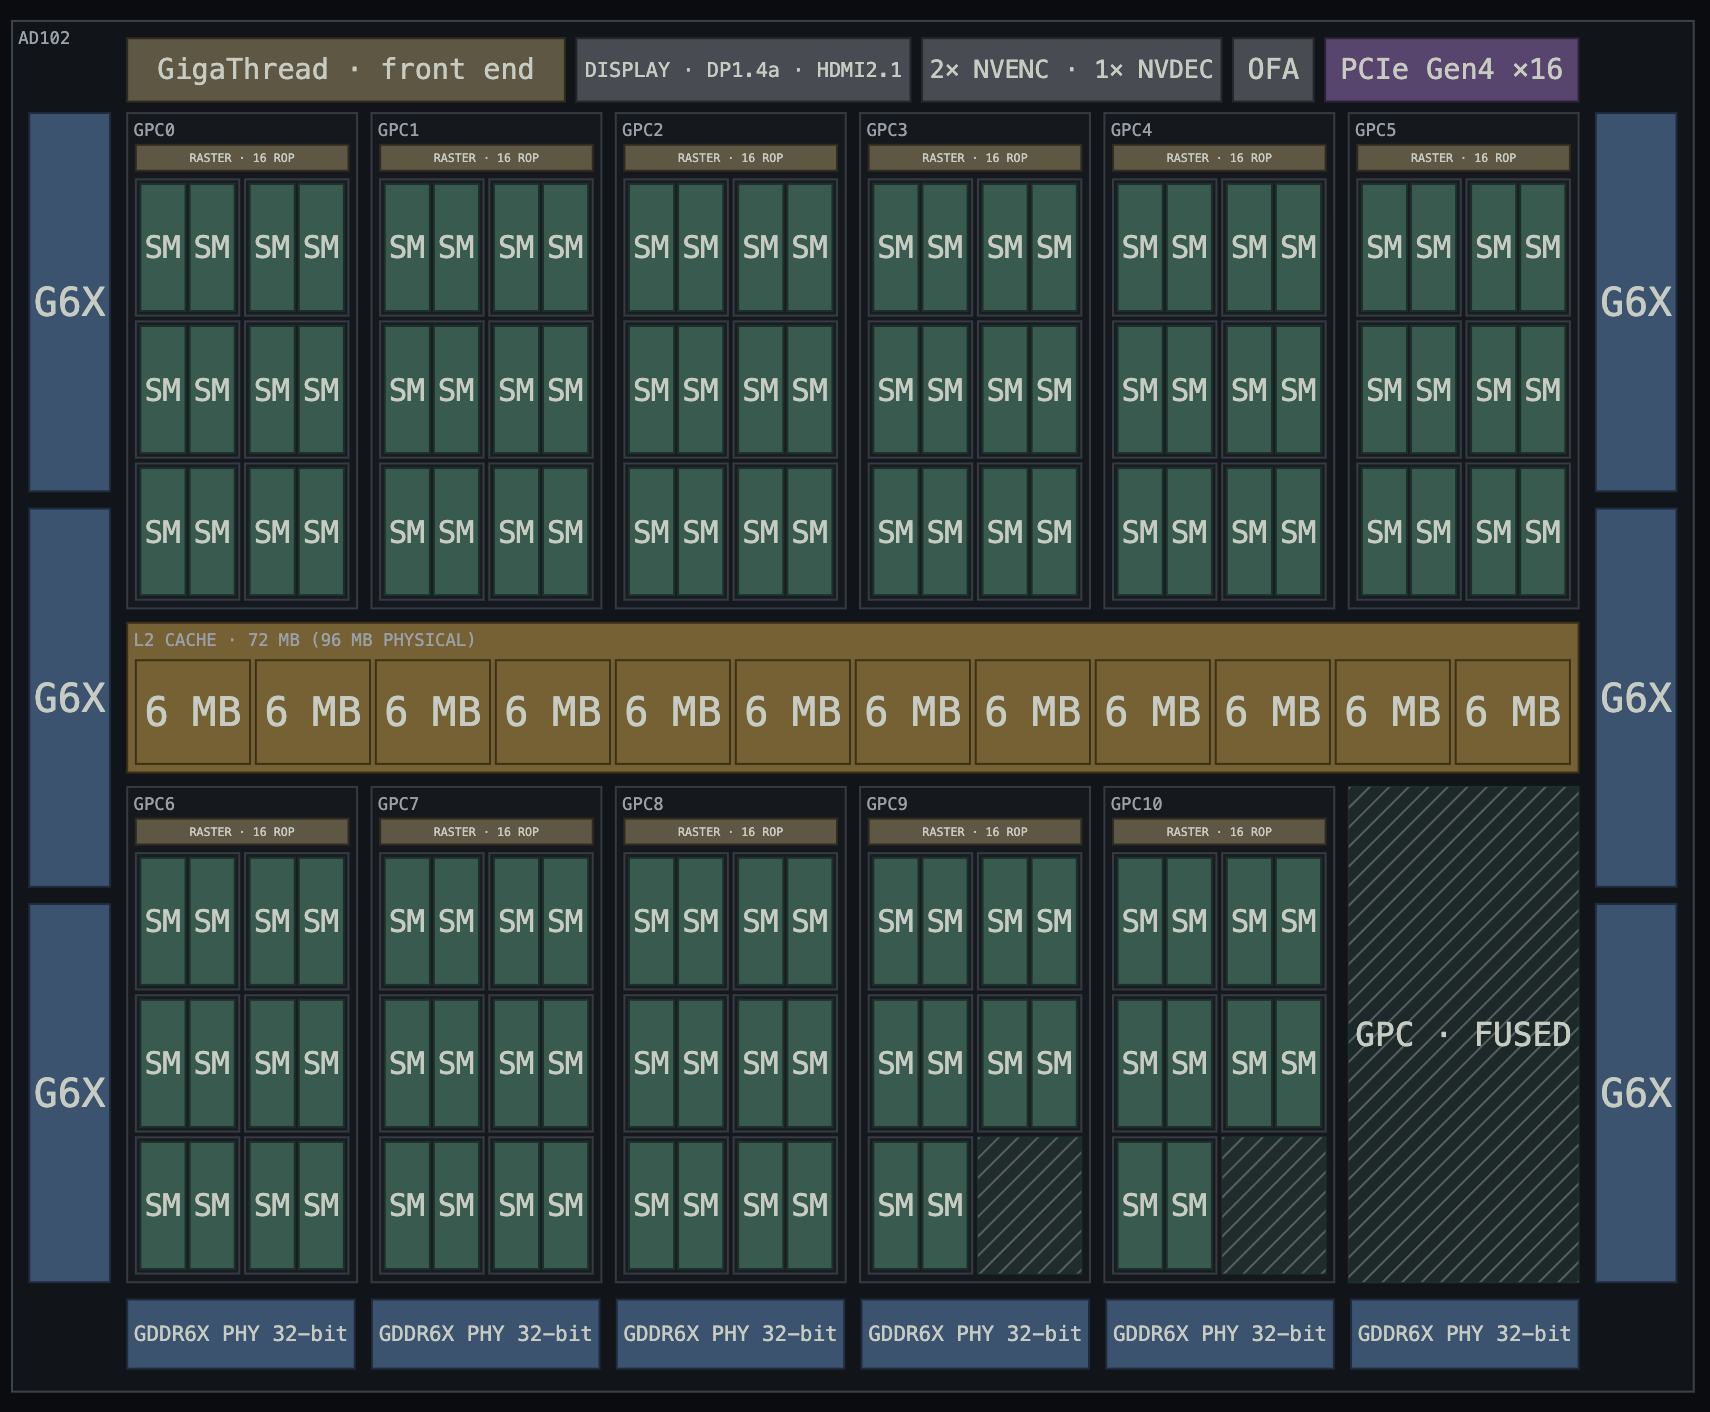Select the GDDR6X PHY 32-bit block under GPC7
This screenshot has height=1412, width=1710.
click(x=485, y=1334)
